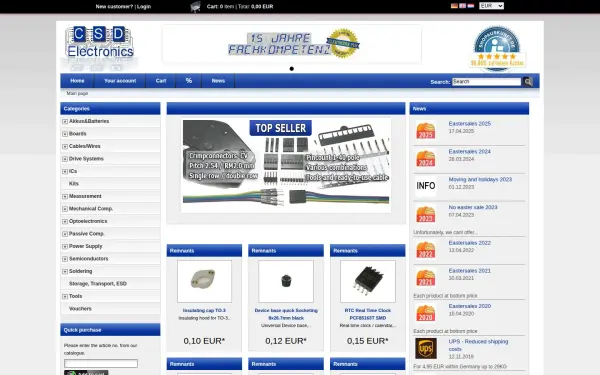
Task: Open Storage, Transport, ESD category
Action: pyautogui.click(x=98, y=284)
